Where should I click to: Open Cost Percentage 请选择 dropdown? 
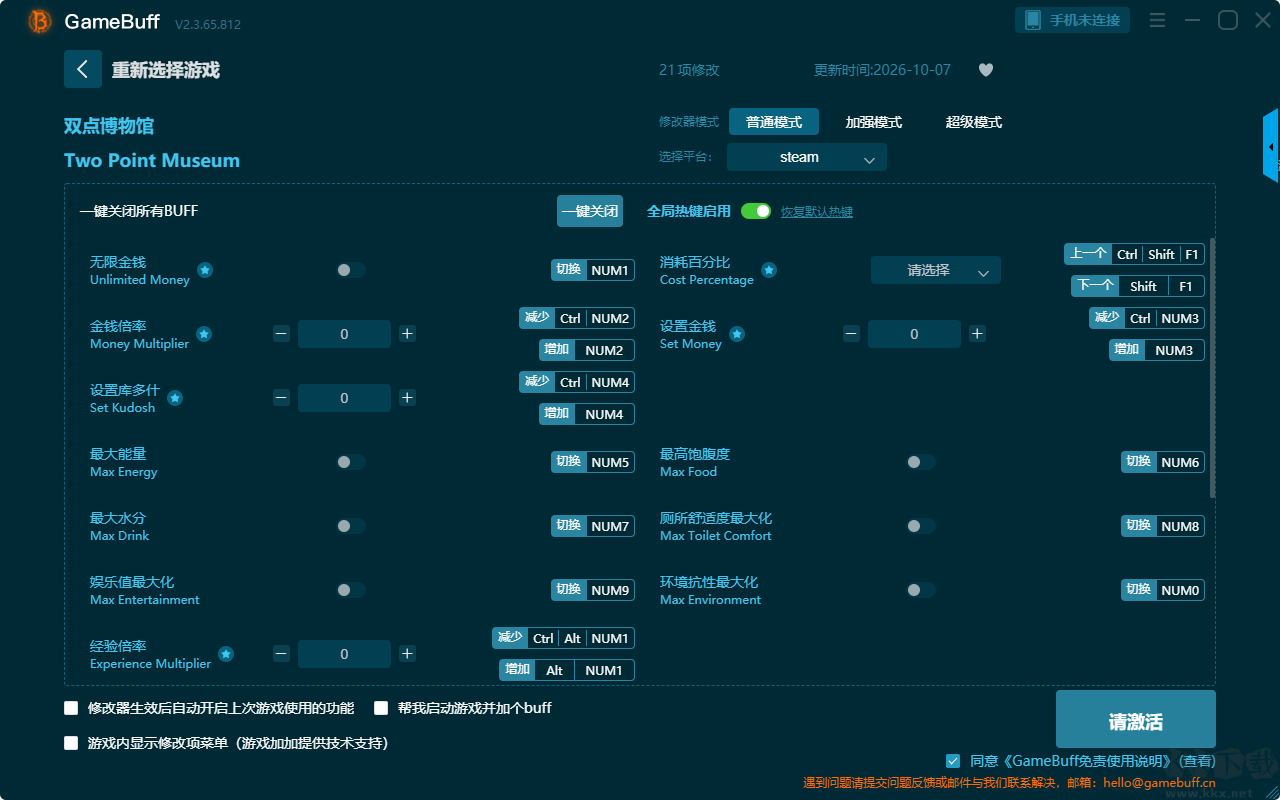point(936,270)
